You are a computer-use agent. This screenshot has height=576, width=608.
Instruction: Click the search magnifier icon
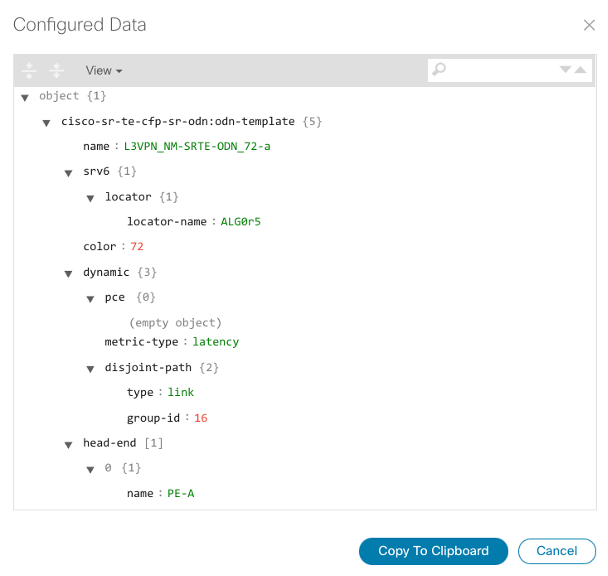click(439, 69)
